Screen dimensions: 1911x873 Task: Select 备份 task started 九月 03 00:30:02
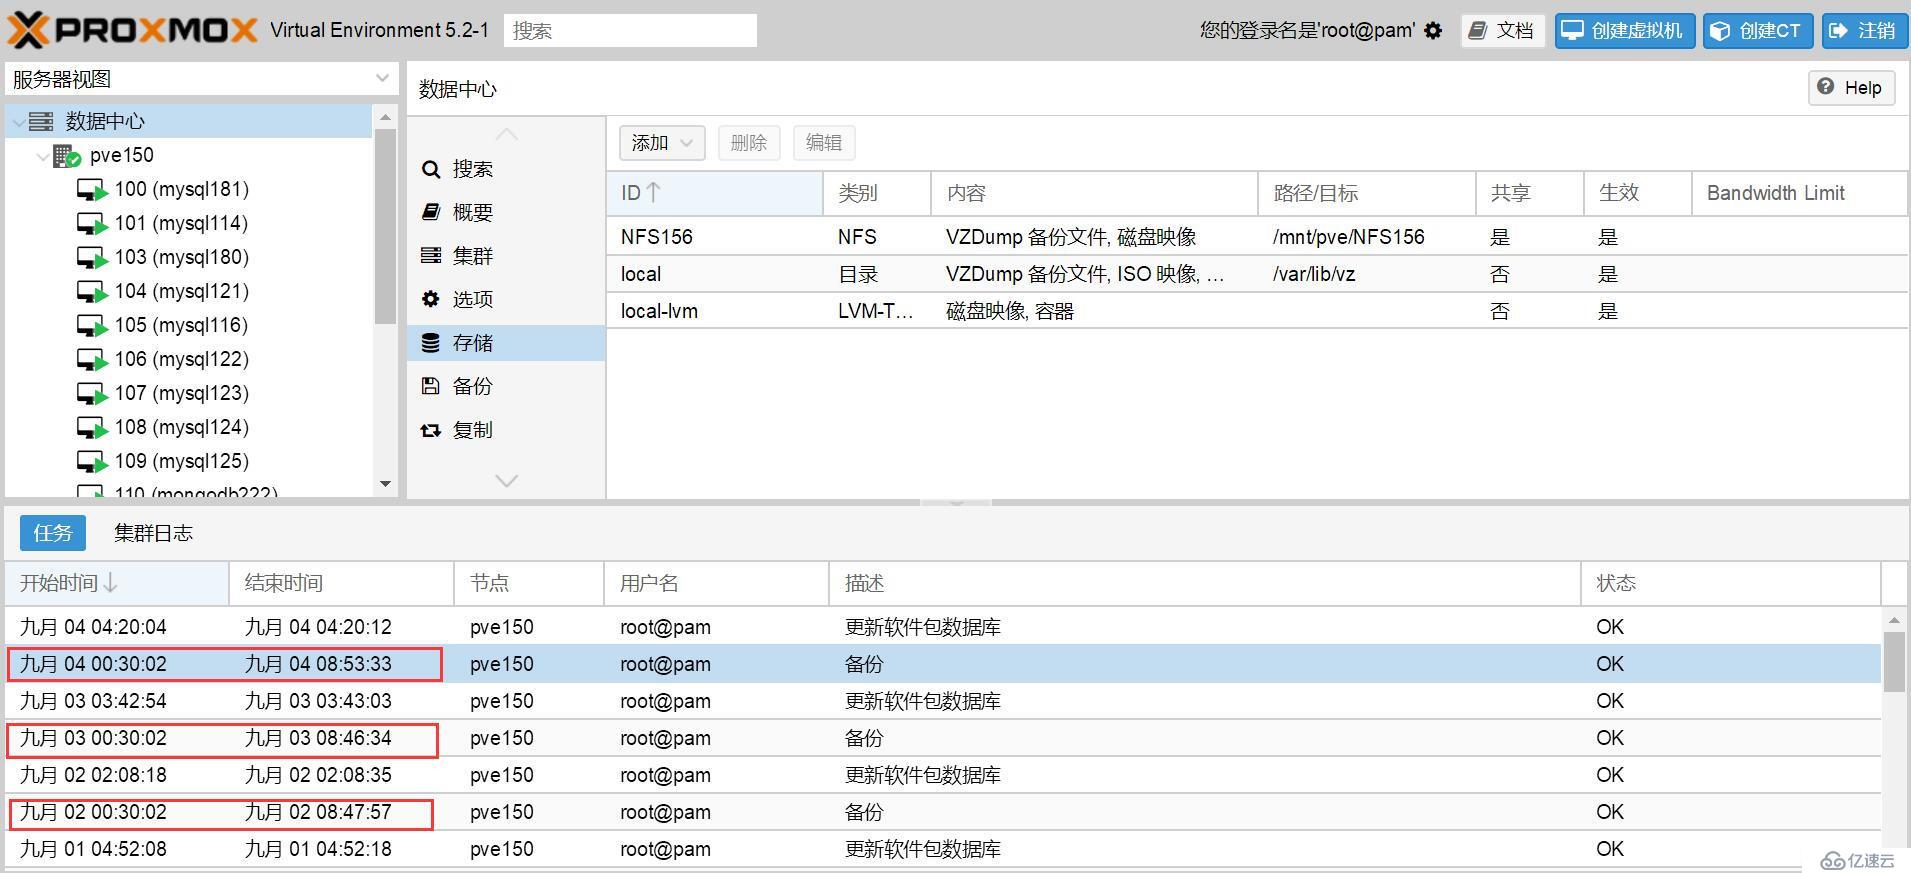point(943,738)
